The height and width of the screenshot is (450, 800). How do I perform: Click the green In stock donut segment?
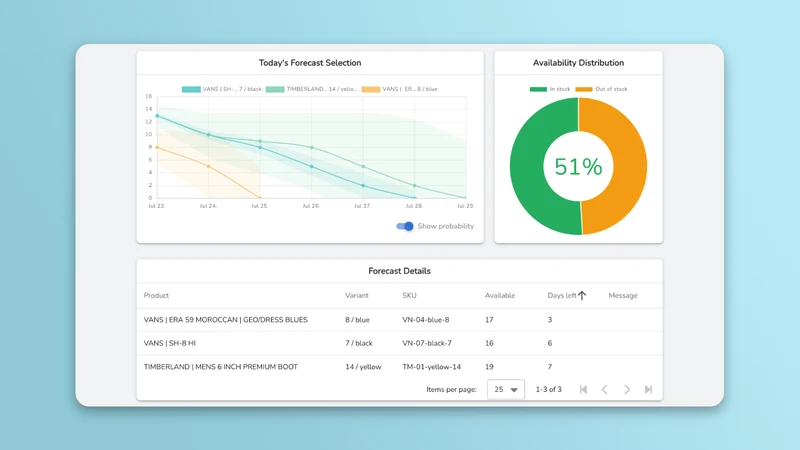tap(526, 166)
